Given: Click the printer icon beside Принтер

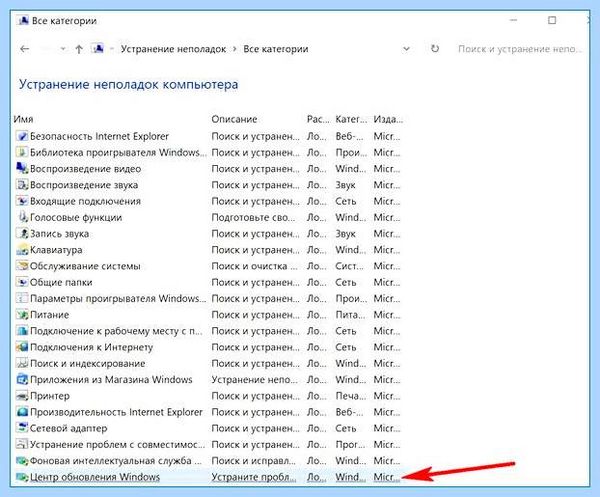Looking at the screenshot, I should click(x=22, y=396).
